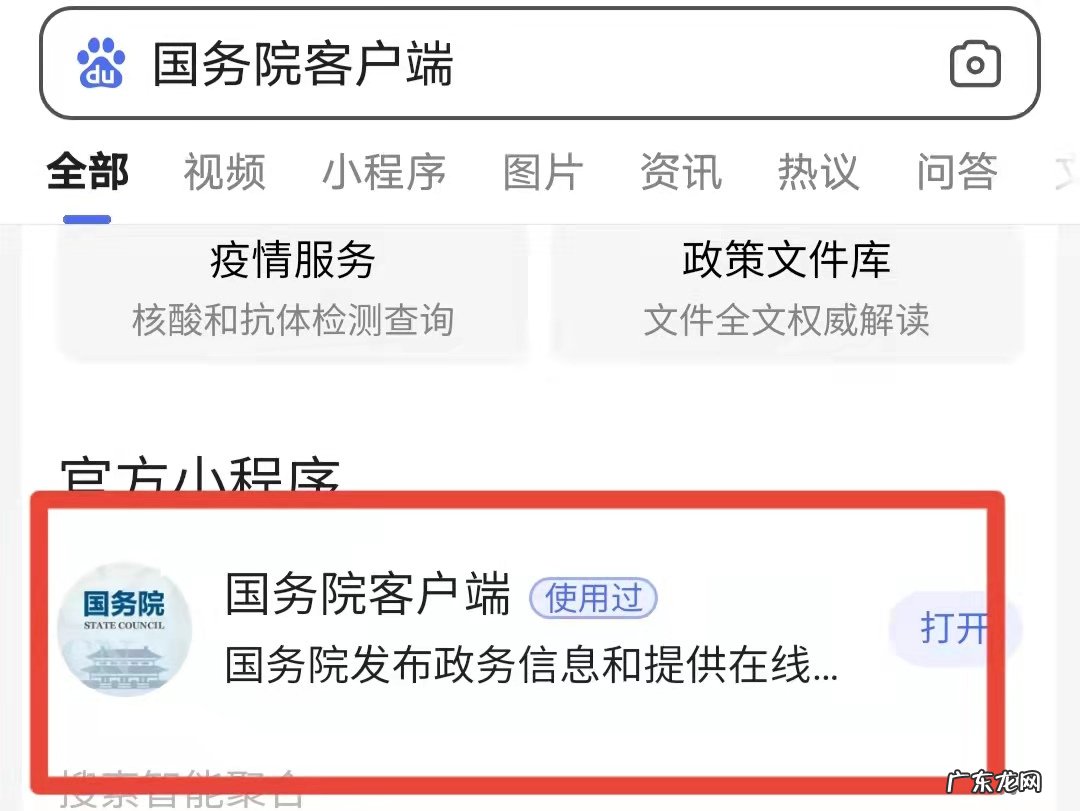Click the 文件全文权威解读 subtitle
Viewport: 1080px width, 811px height.
point(787,320)
